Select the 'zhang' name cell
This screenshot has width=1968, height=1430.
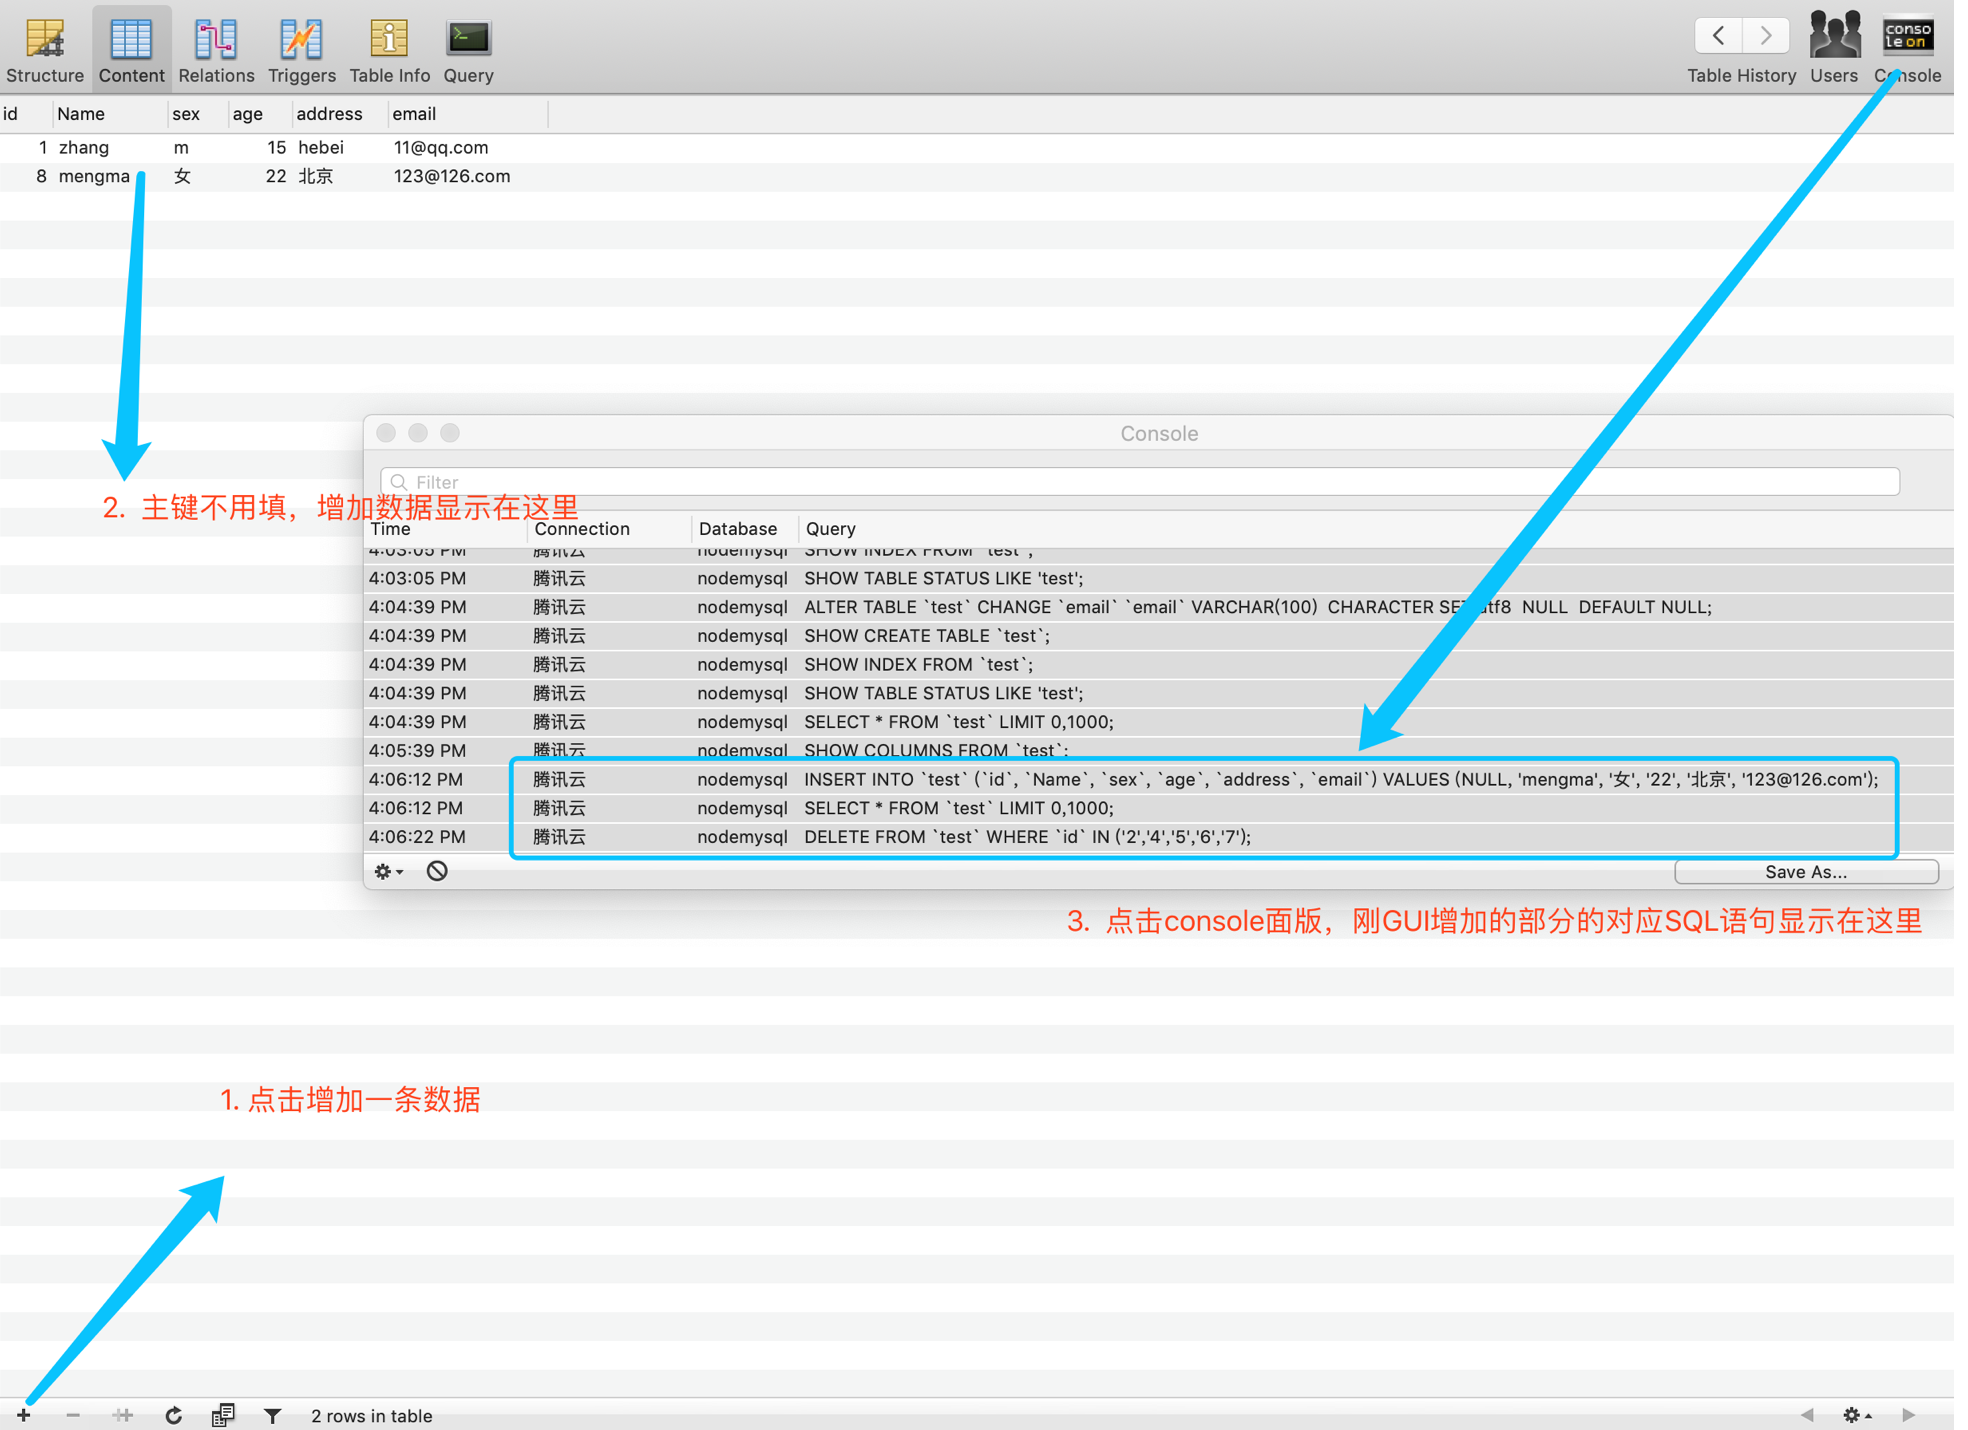pos(109,148)
